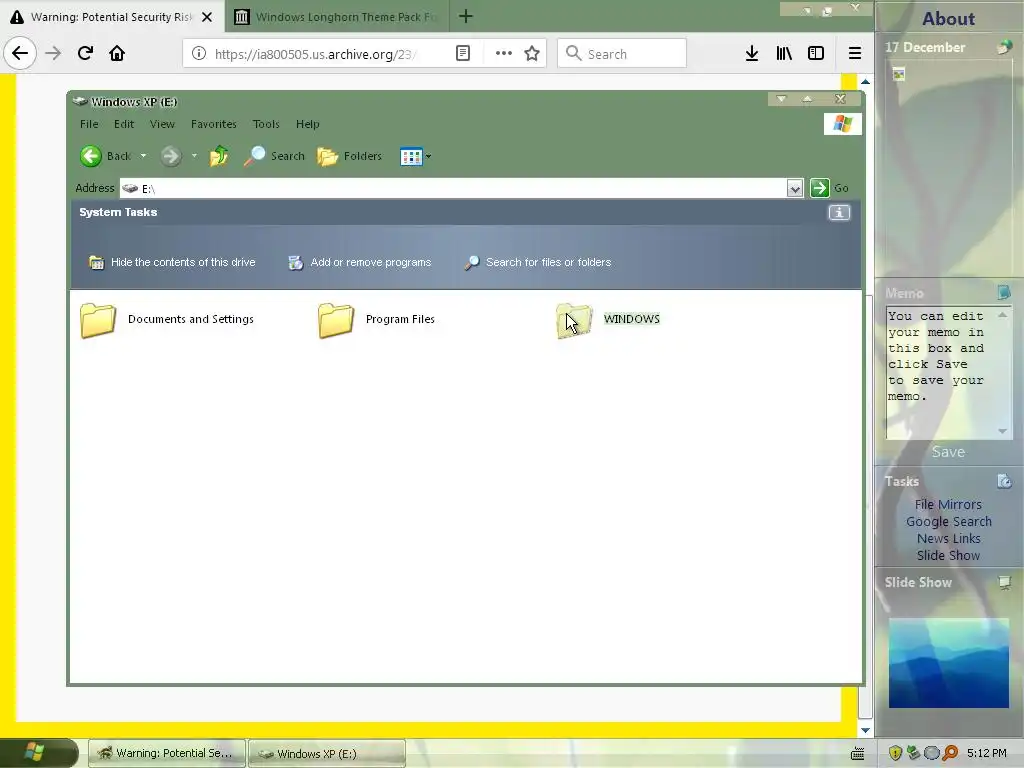
Task: Expand the Forward history dropdown arrow
Action: pyautogui.click(x=194, y=156)
